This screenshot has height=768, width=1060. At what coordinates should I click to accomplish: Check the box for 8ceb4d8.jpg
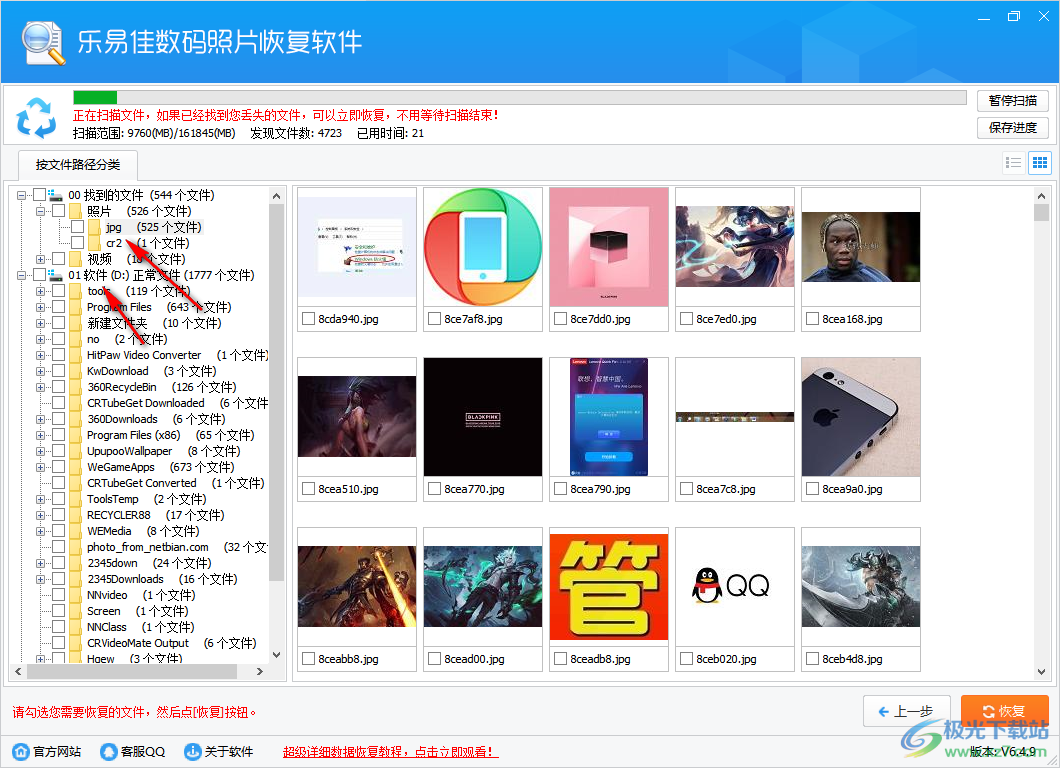click(812, 658)
